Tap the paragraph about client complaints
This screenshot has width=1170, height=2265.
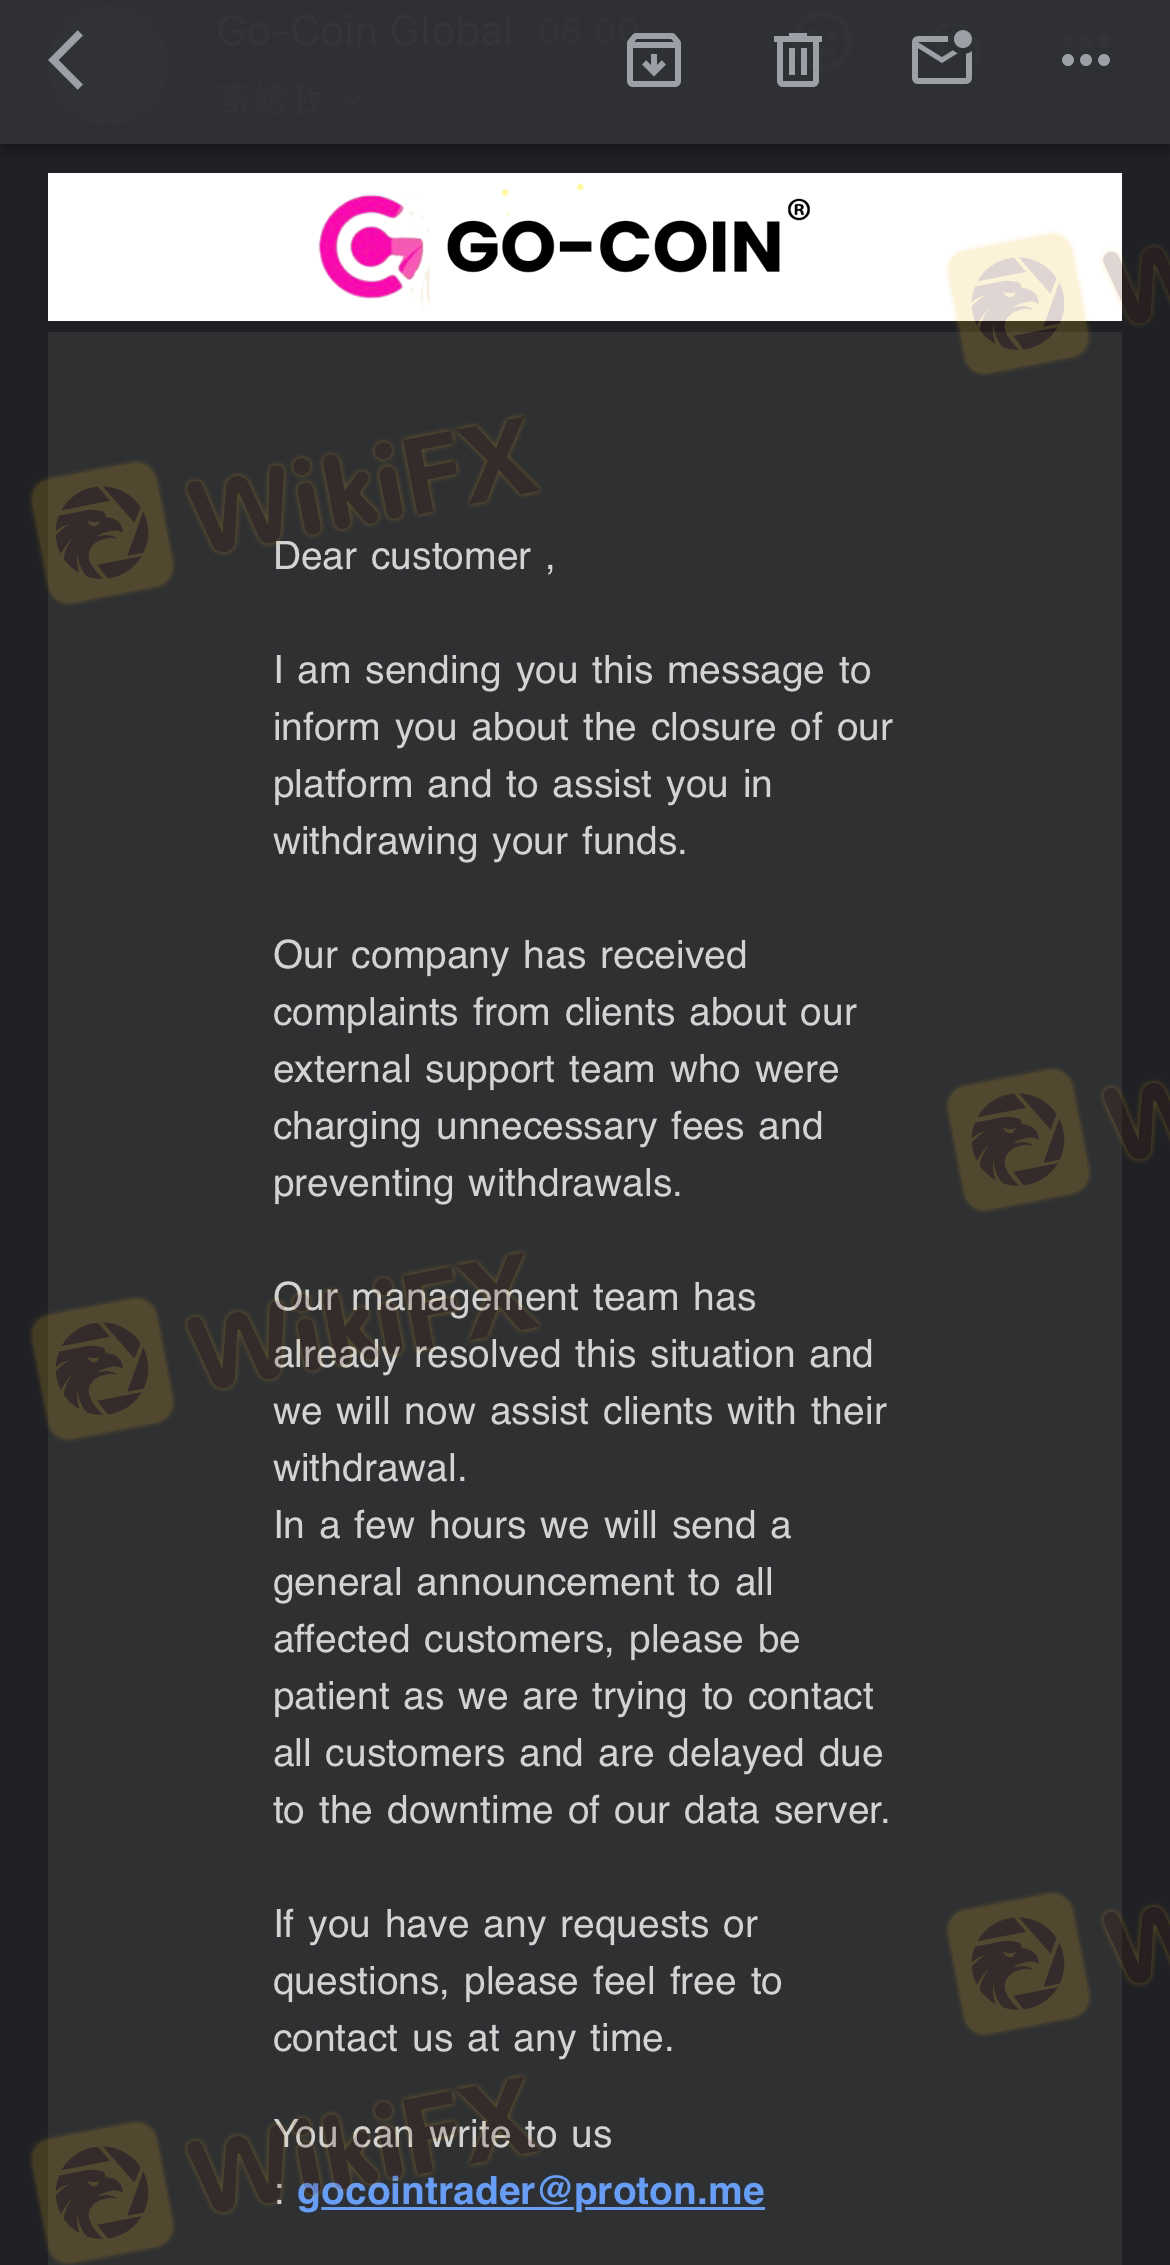click(x=565, y=1069)
